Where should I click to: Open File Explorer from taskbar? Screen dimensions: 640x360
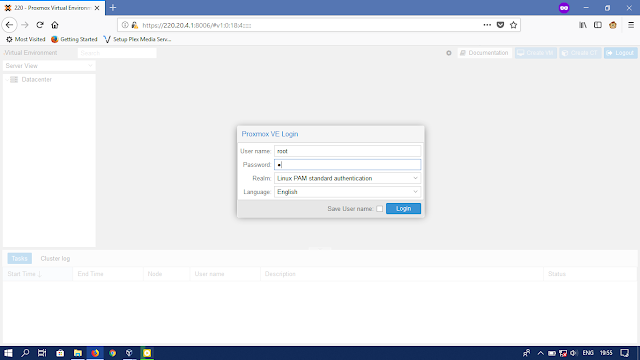click(x=78, y=353)
